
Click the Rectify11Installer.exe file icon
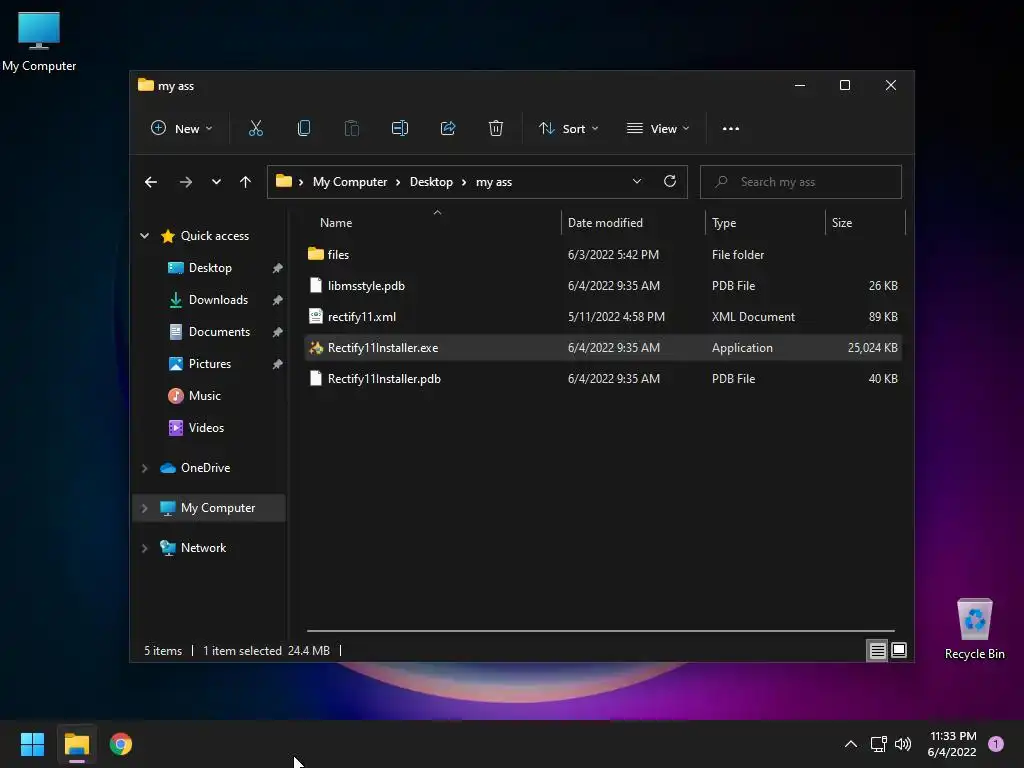tap(316, 348)
